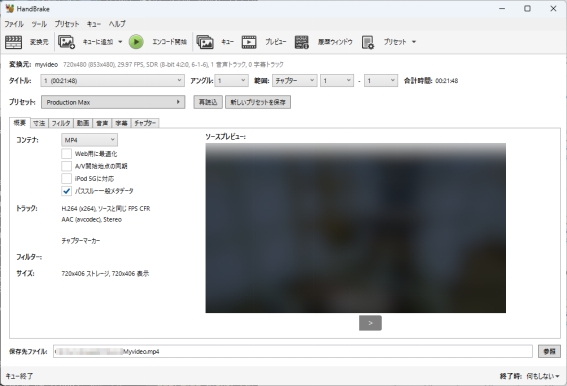This screenshot has height=386, width=567.
Task: Open the Production Max preset selector
Action: (113, 102)
